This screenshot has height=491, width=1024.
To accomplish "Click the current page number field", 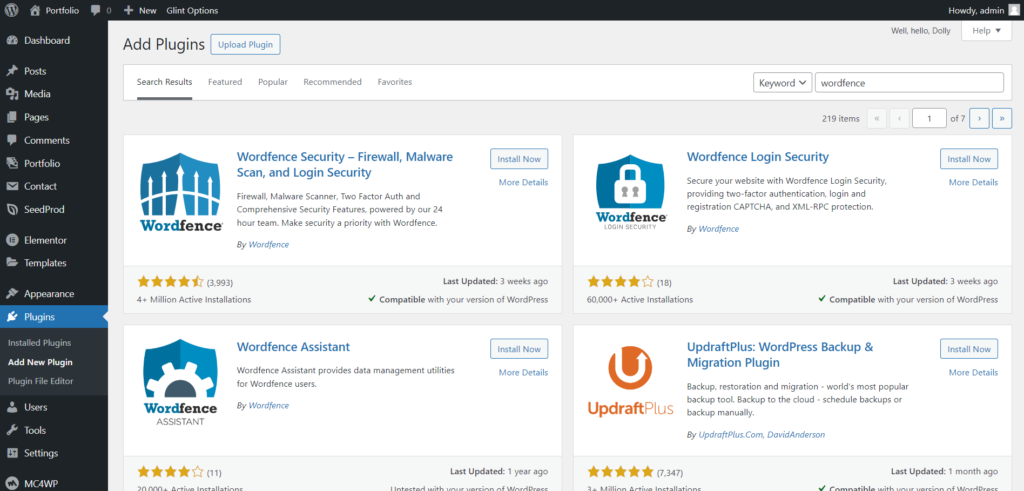I will click(x=929, y=118).
